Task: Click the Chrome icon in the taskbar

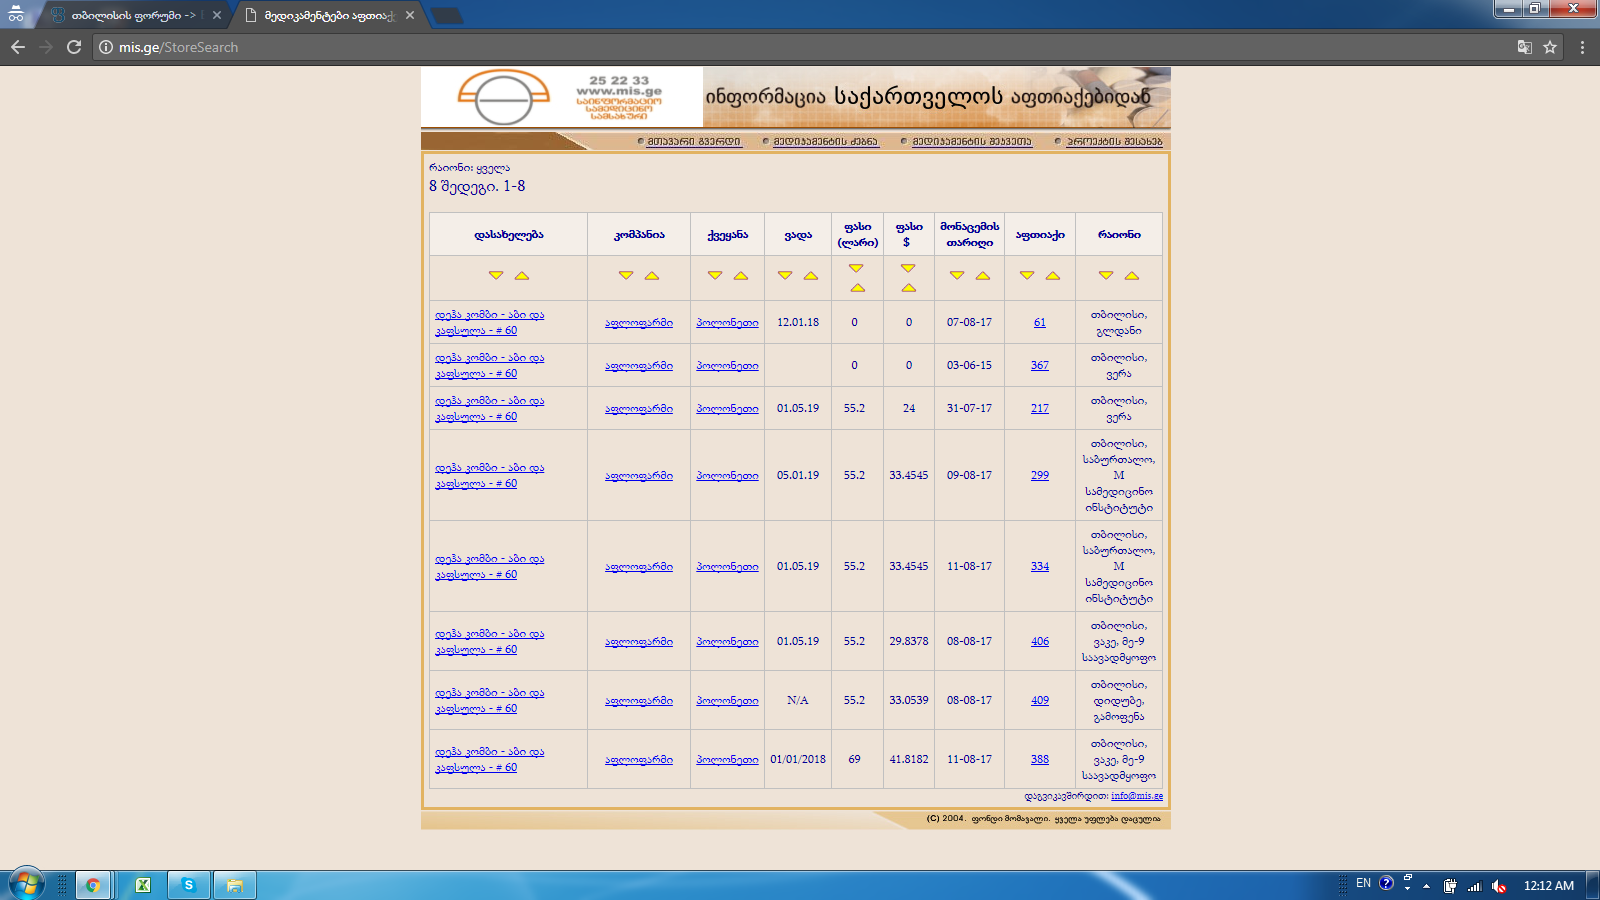Action: tap(92, 885)
